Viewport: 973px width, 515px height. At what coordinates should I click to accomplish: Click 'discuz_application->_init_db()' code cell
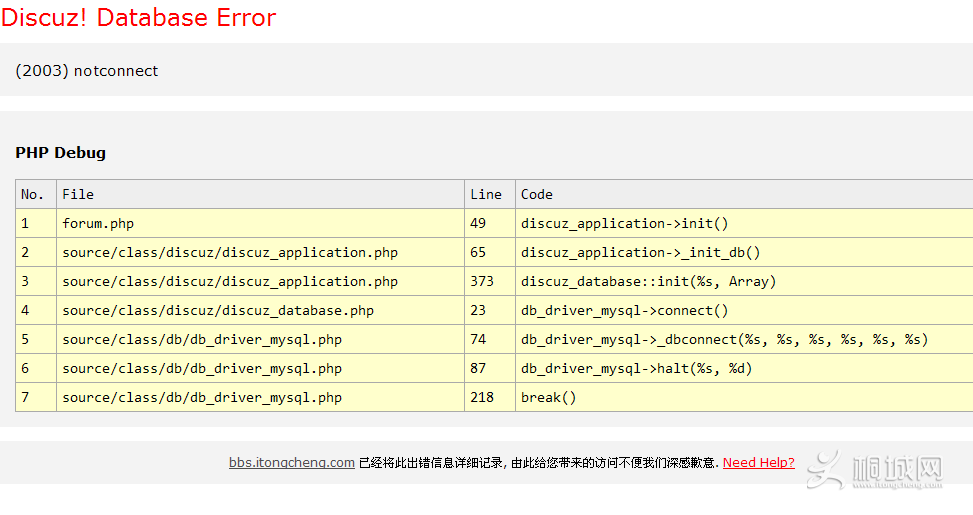pos(745,253)
